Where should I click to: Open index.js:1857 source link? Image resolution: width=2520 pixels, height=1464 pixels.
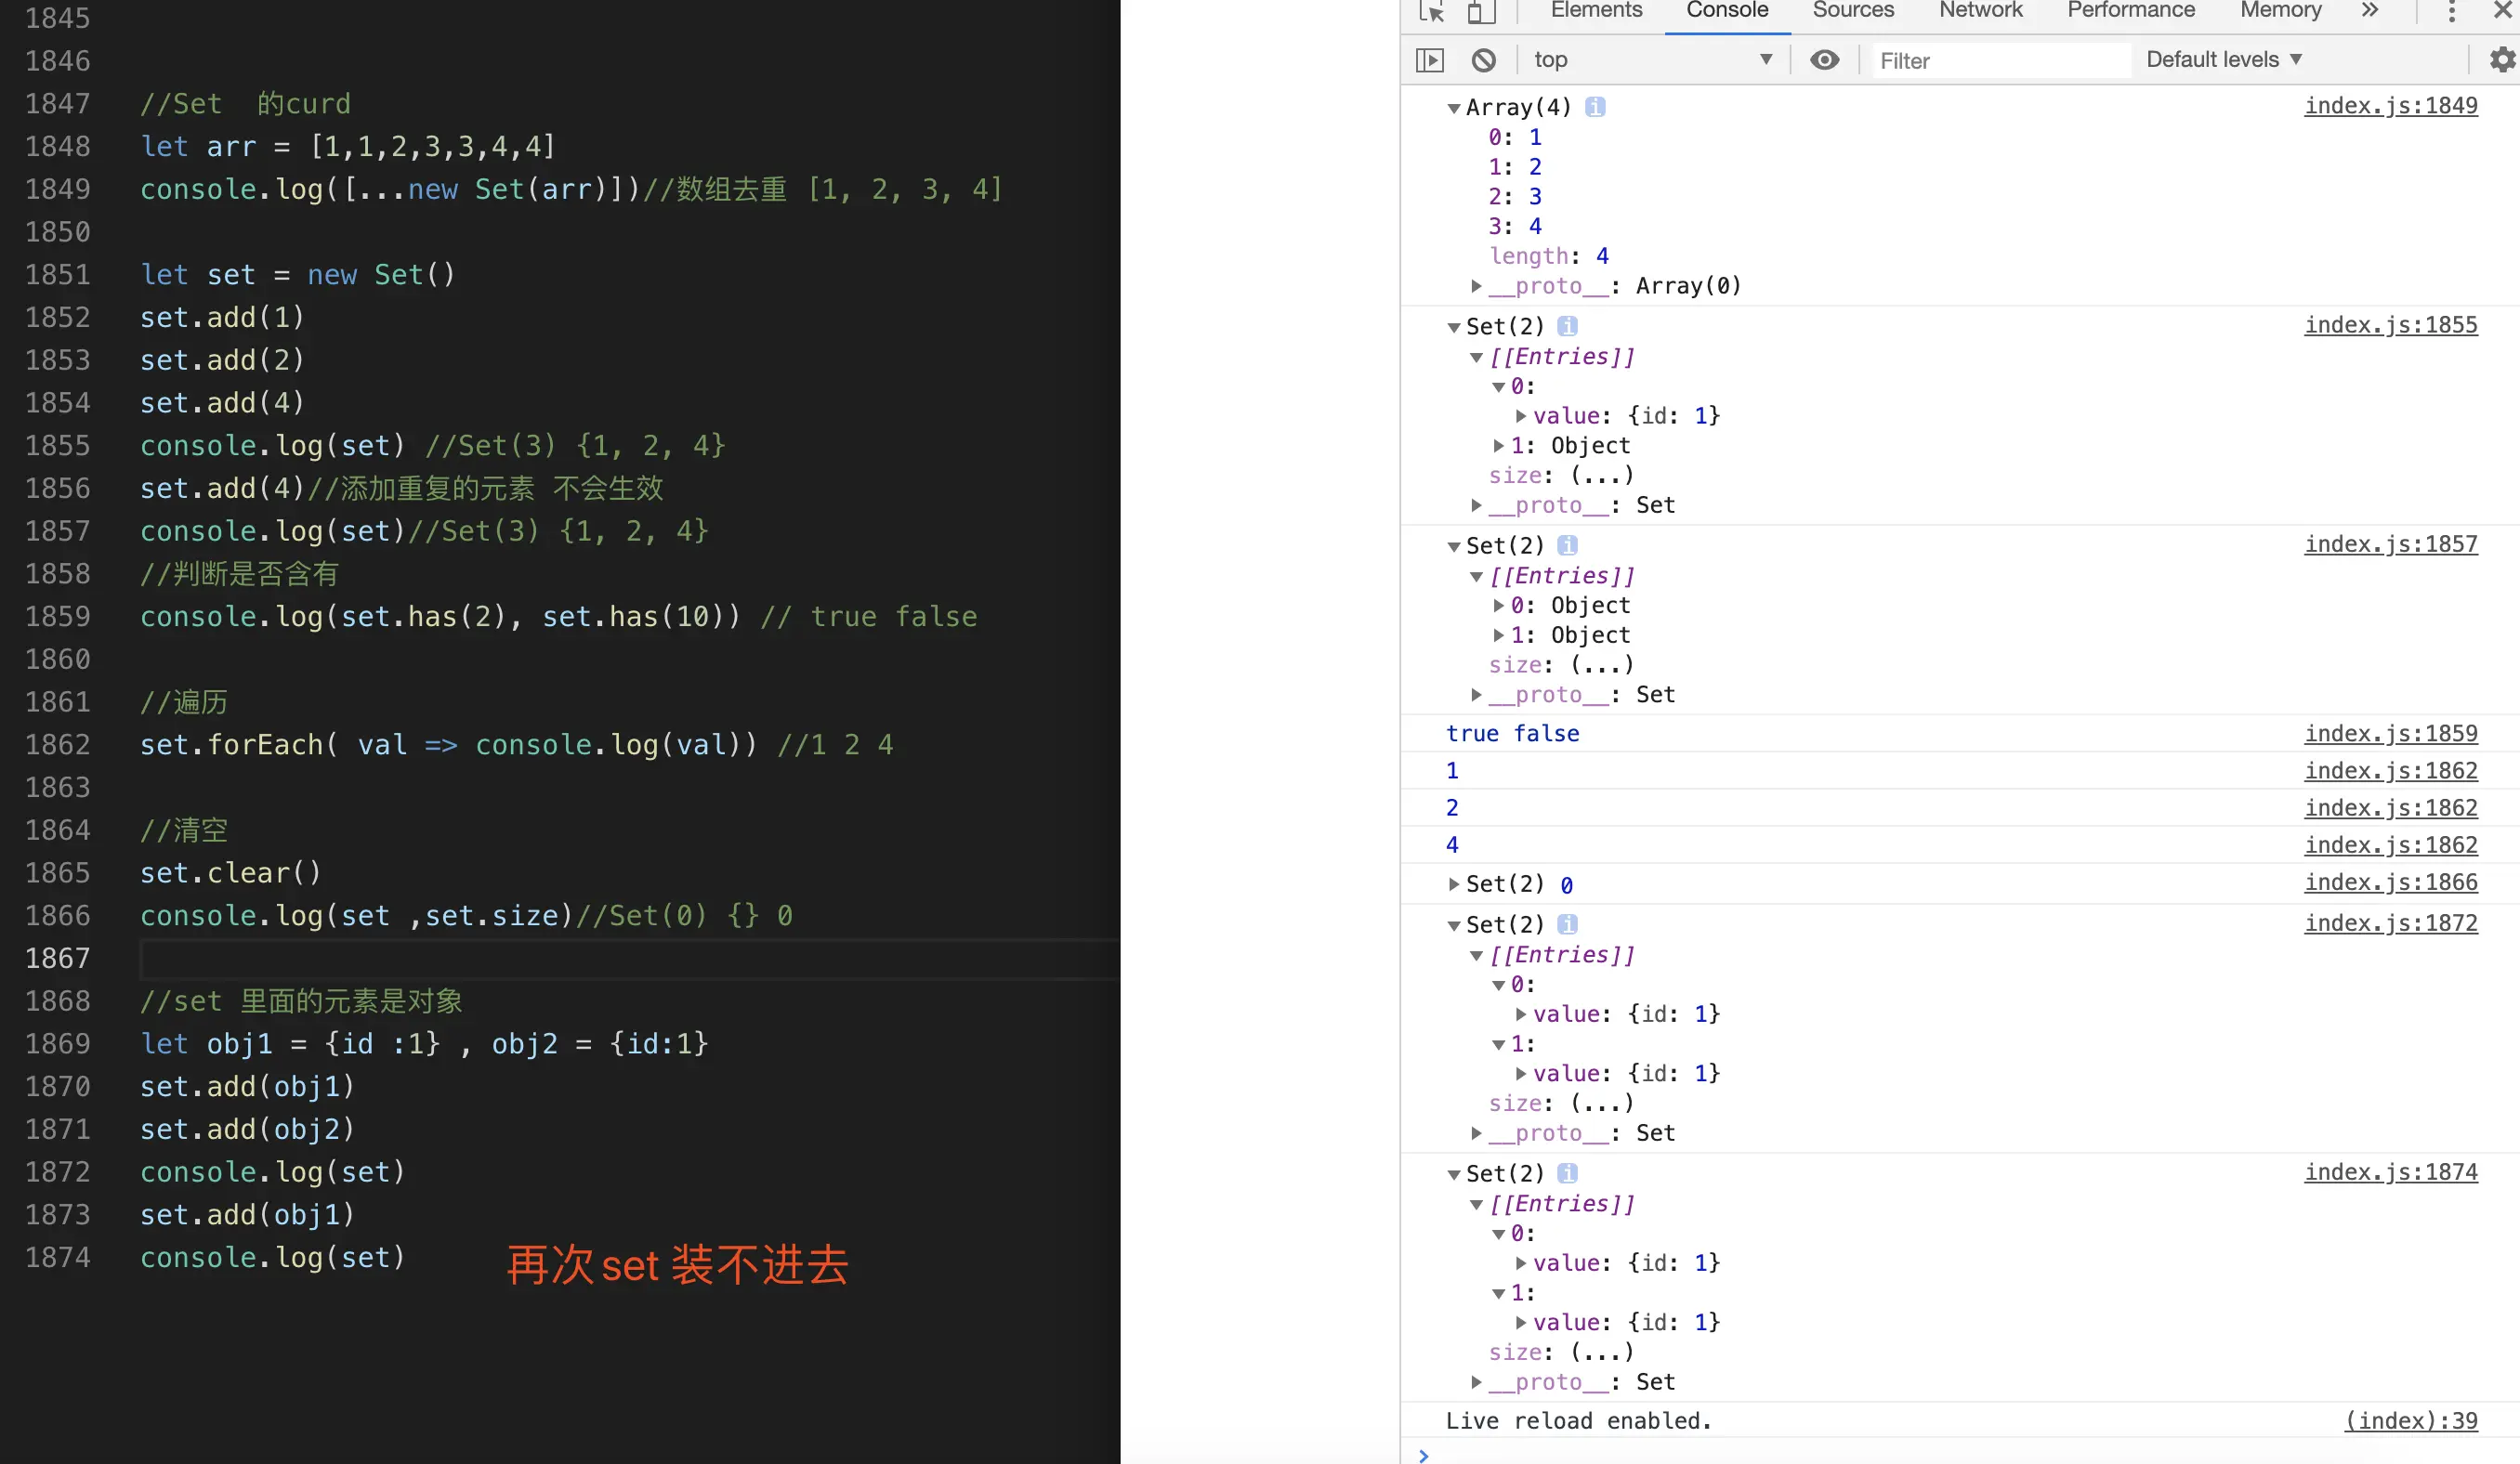pos(2390,544)
